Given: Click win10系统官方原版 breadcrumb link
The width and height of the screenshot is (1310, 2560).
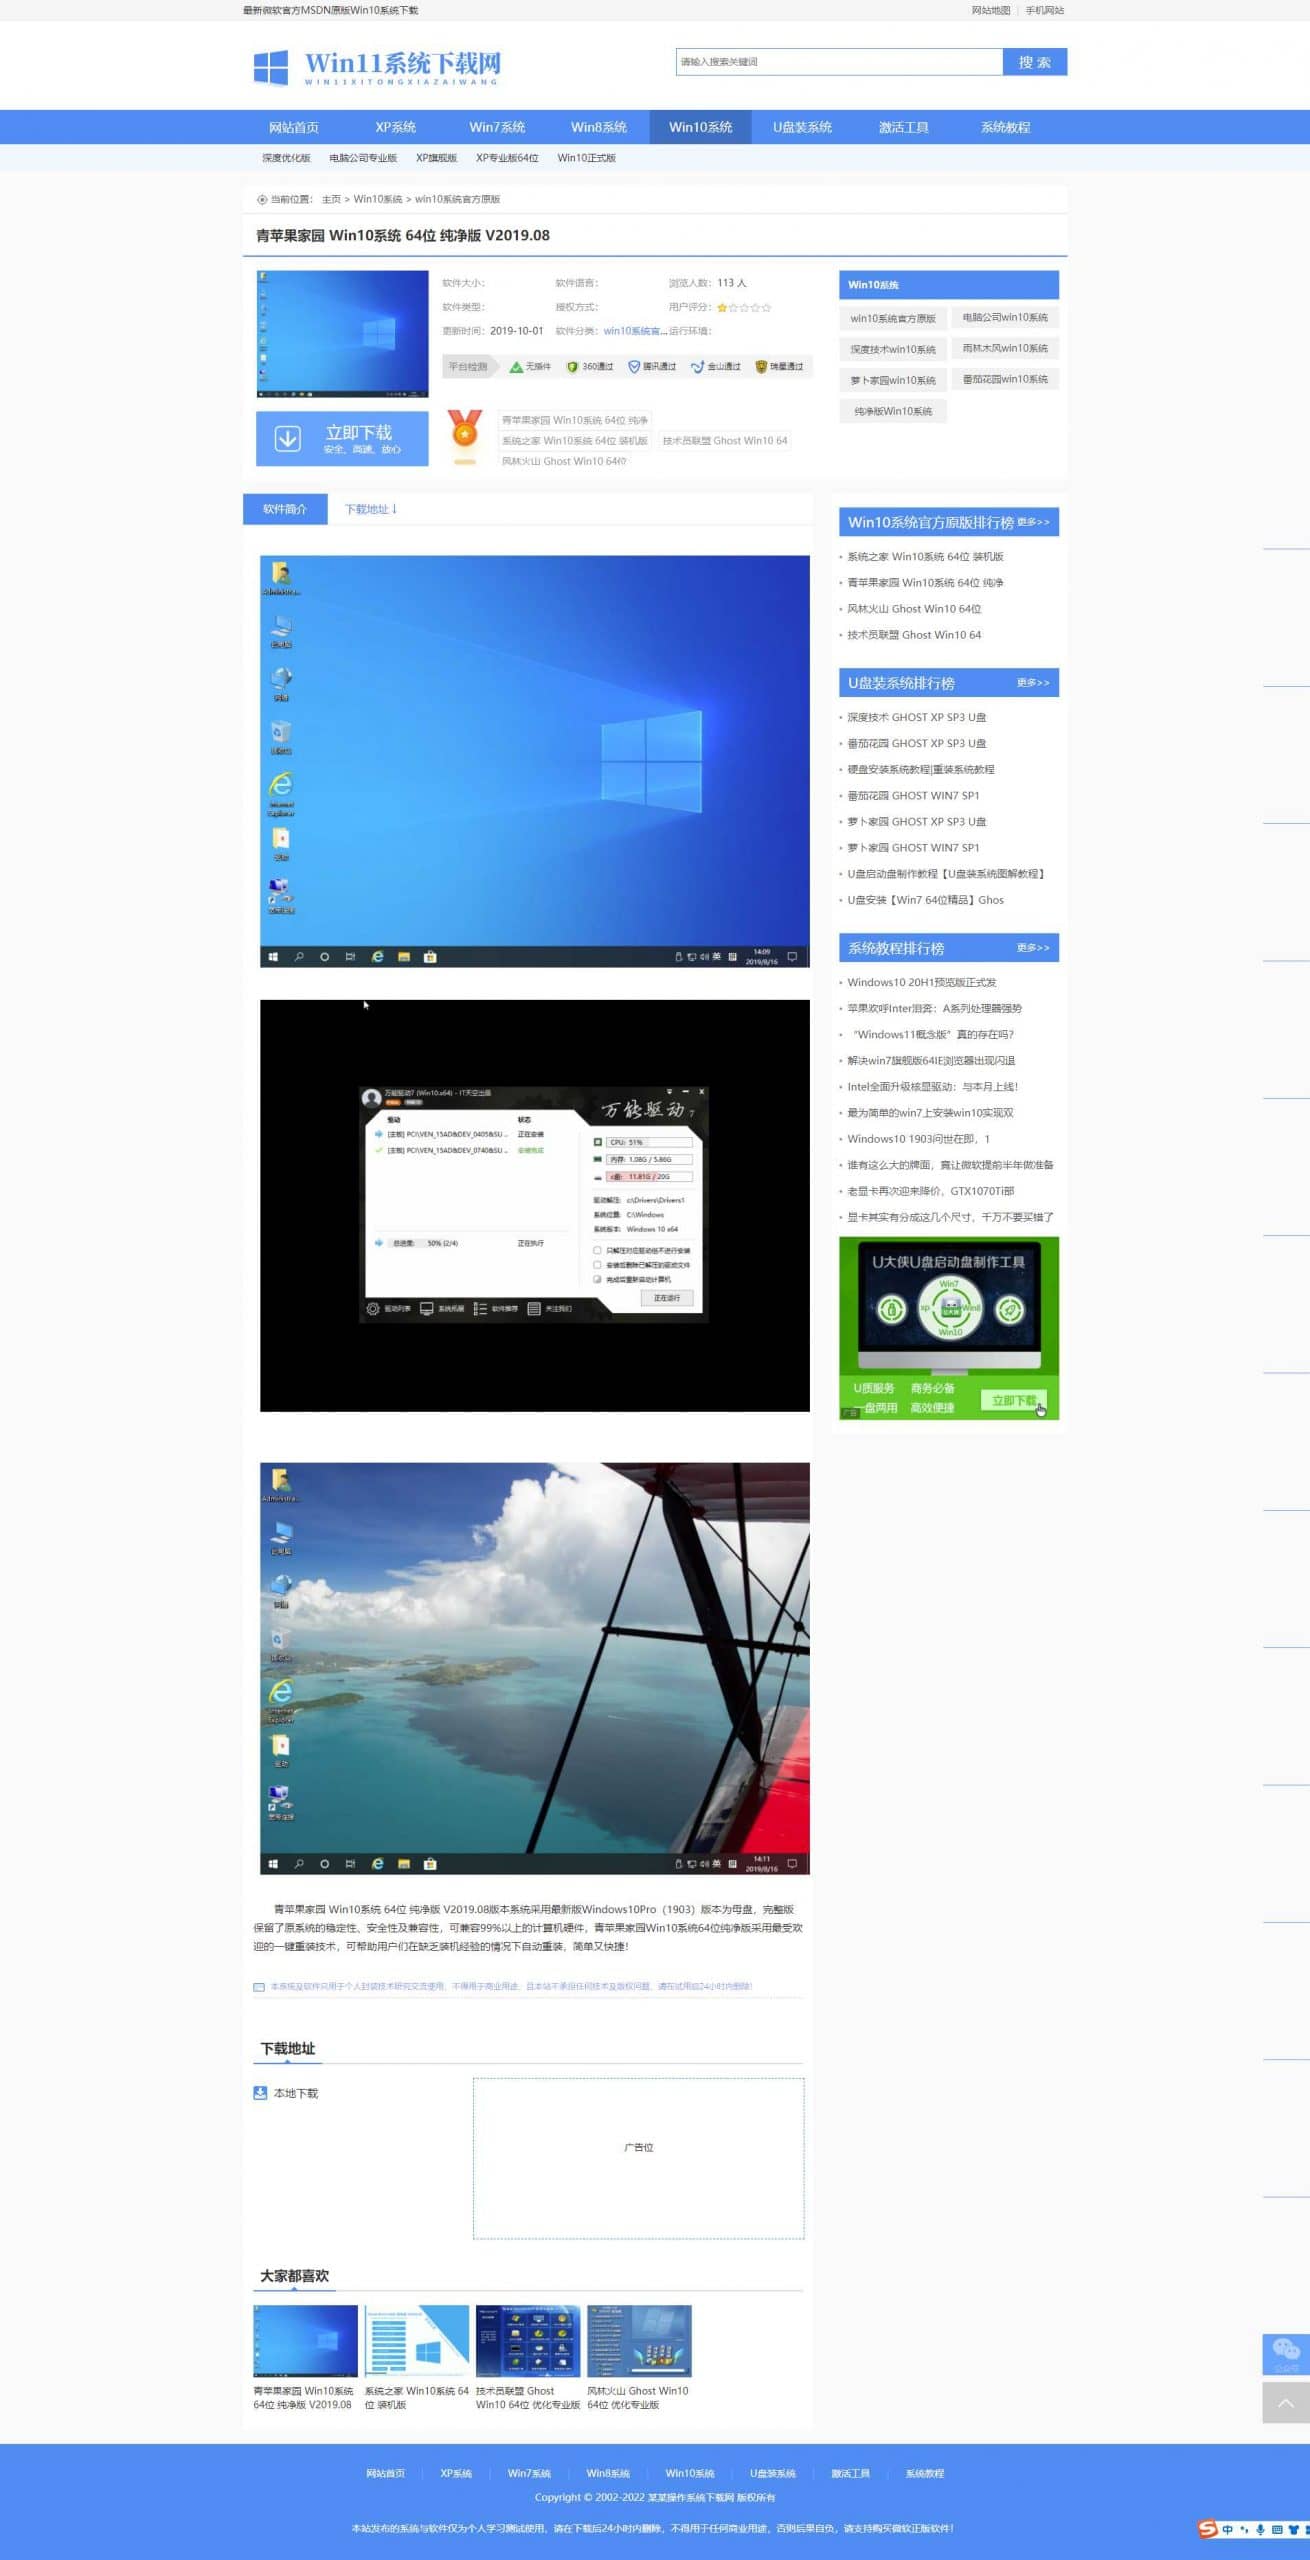Looking at the screenshot, I should [457, 199].
